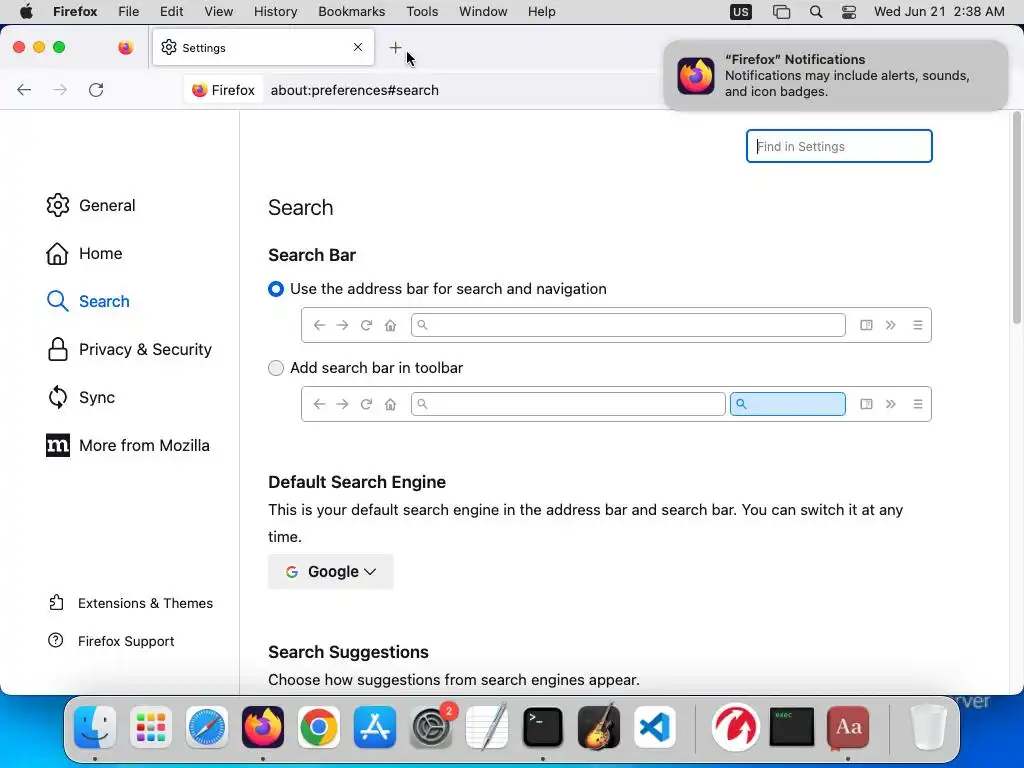Click the US input source indicator
This screenshot has width=1024, height=768.
tap(741, 12)
